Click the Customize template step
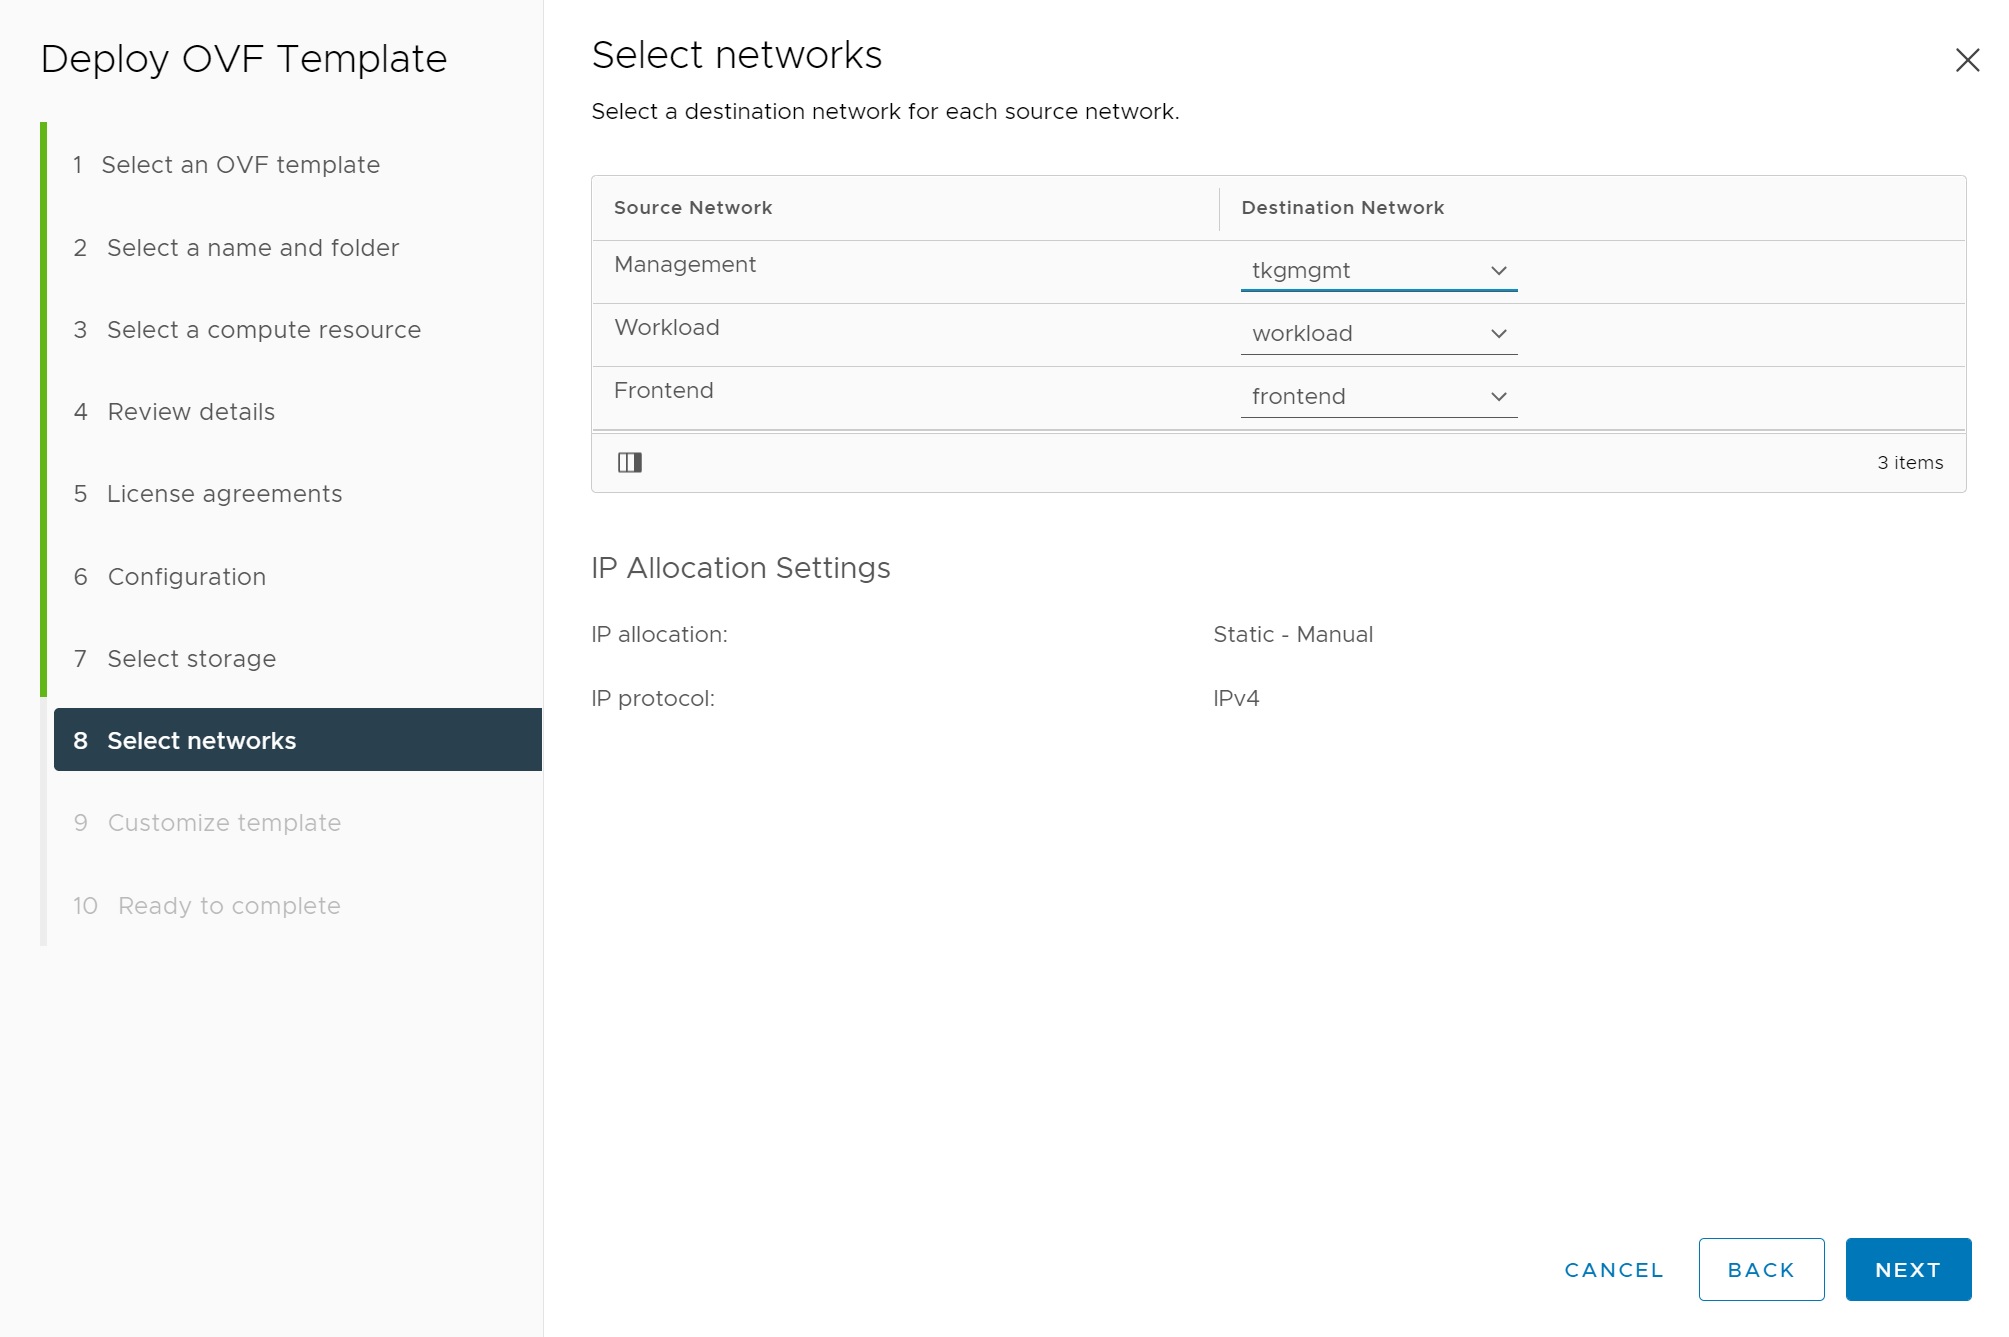Image resolution: width=2009 pixels, height=1337 pixels. click(224, 823)
